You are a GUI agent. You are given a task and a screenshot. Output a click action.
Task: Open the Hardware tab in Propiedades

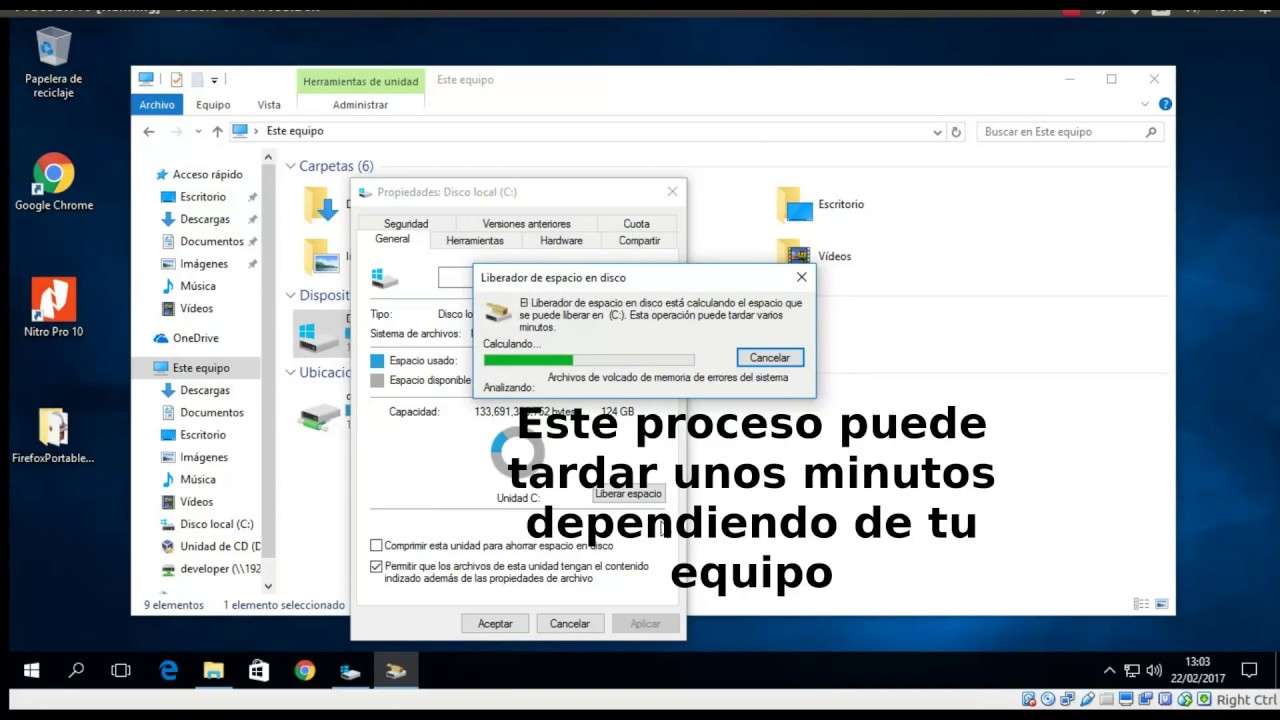pyautogui.click(x=561, y=240)
